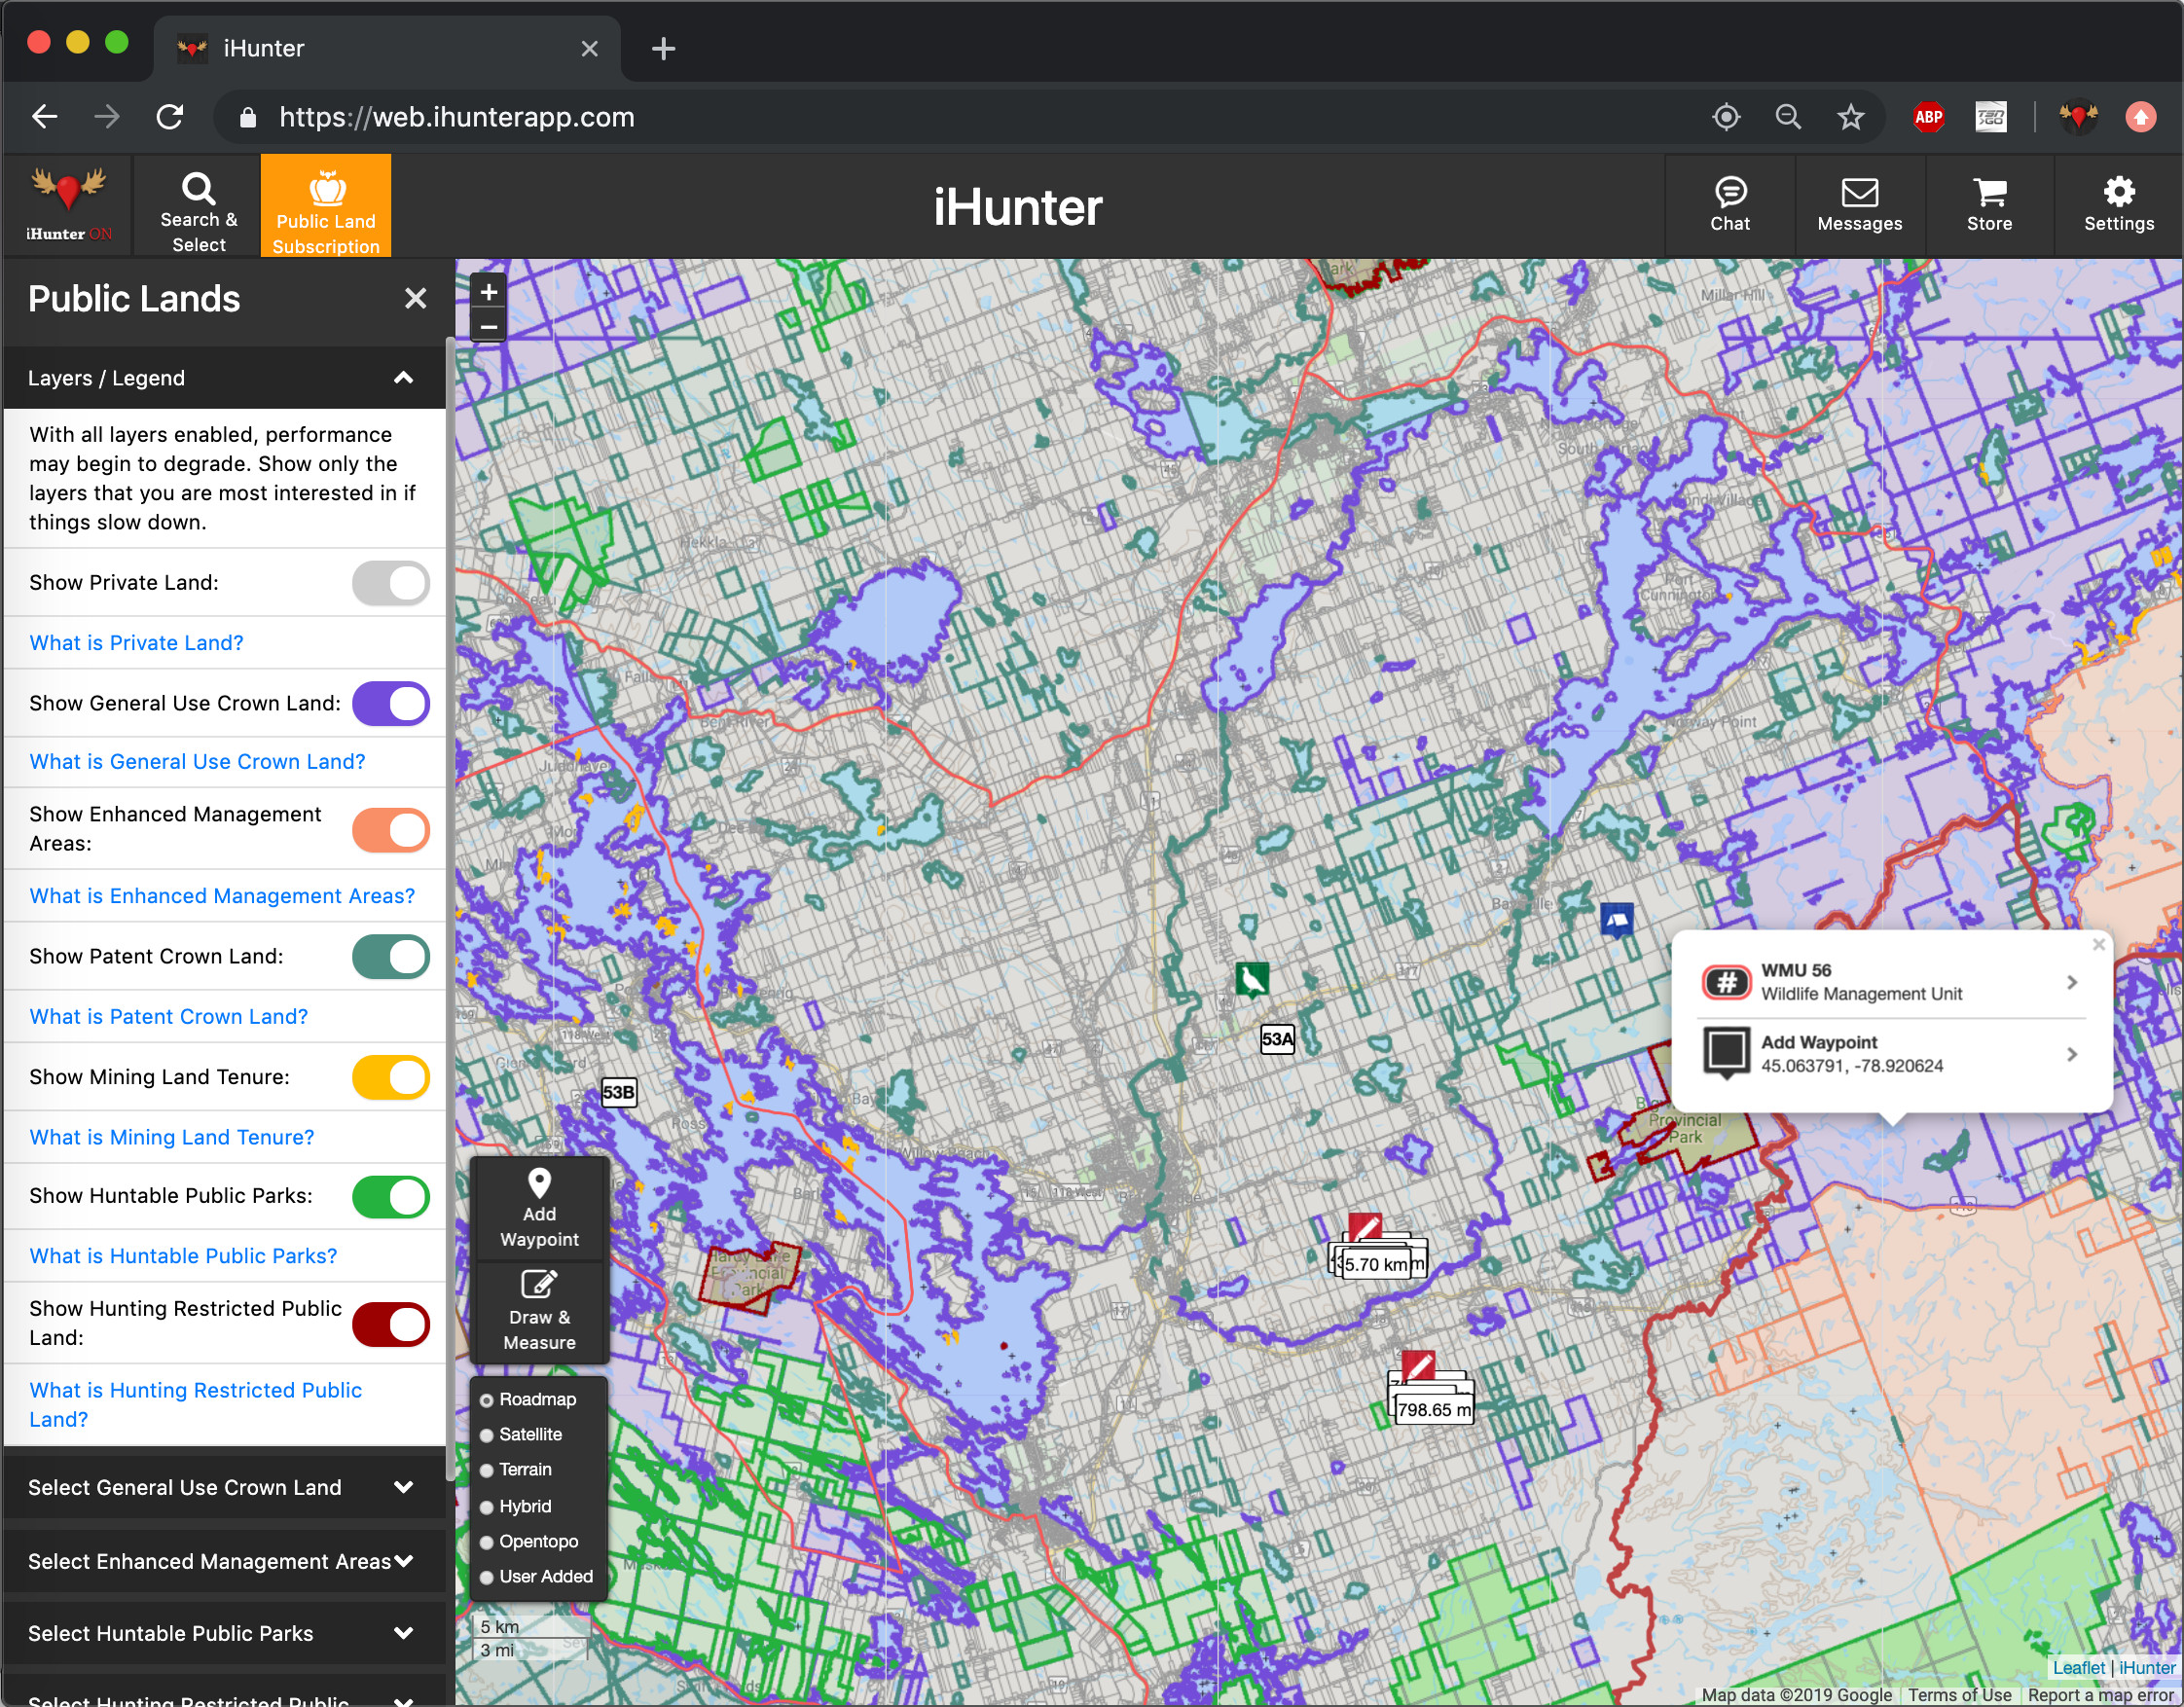2184x1707 pixels.
Task: Open Public Land Subscription panel
Action: coord(326,207)
